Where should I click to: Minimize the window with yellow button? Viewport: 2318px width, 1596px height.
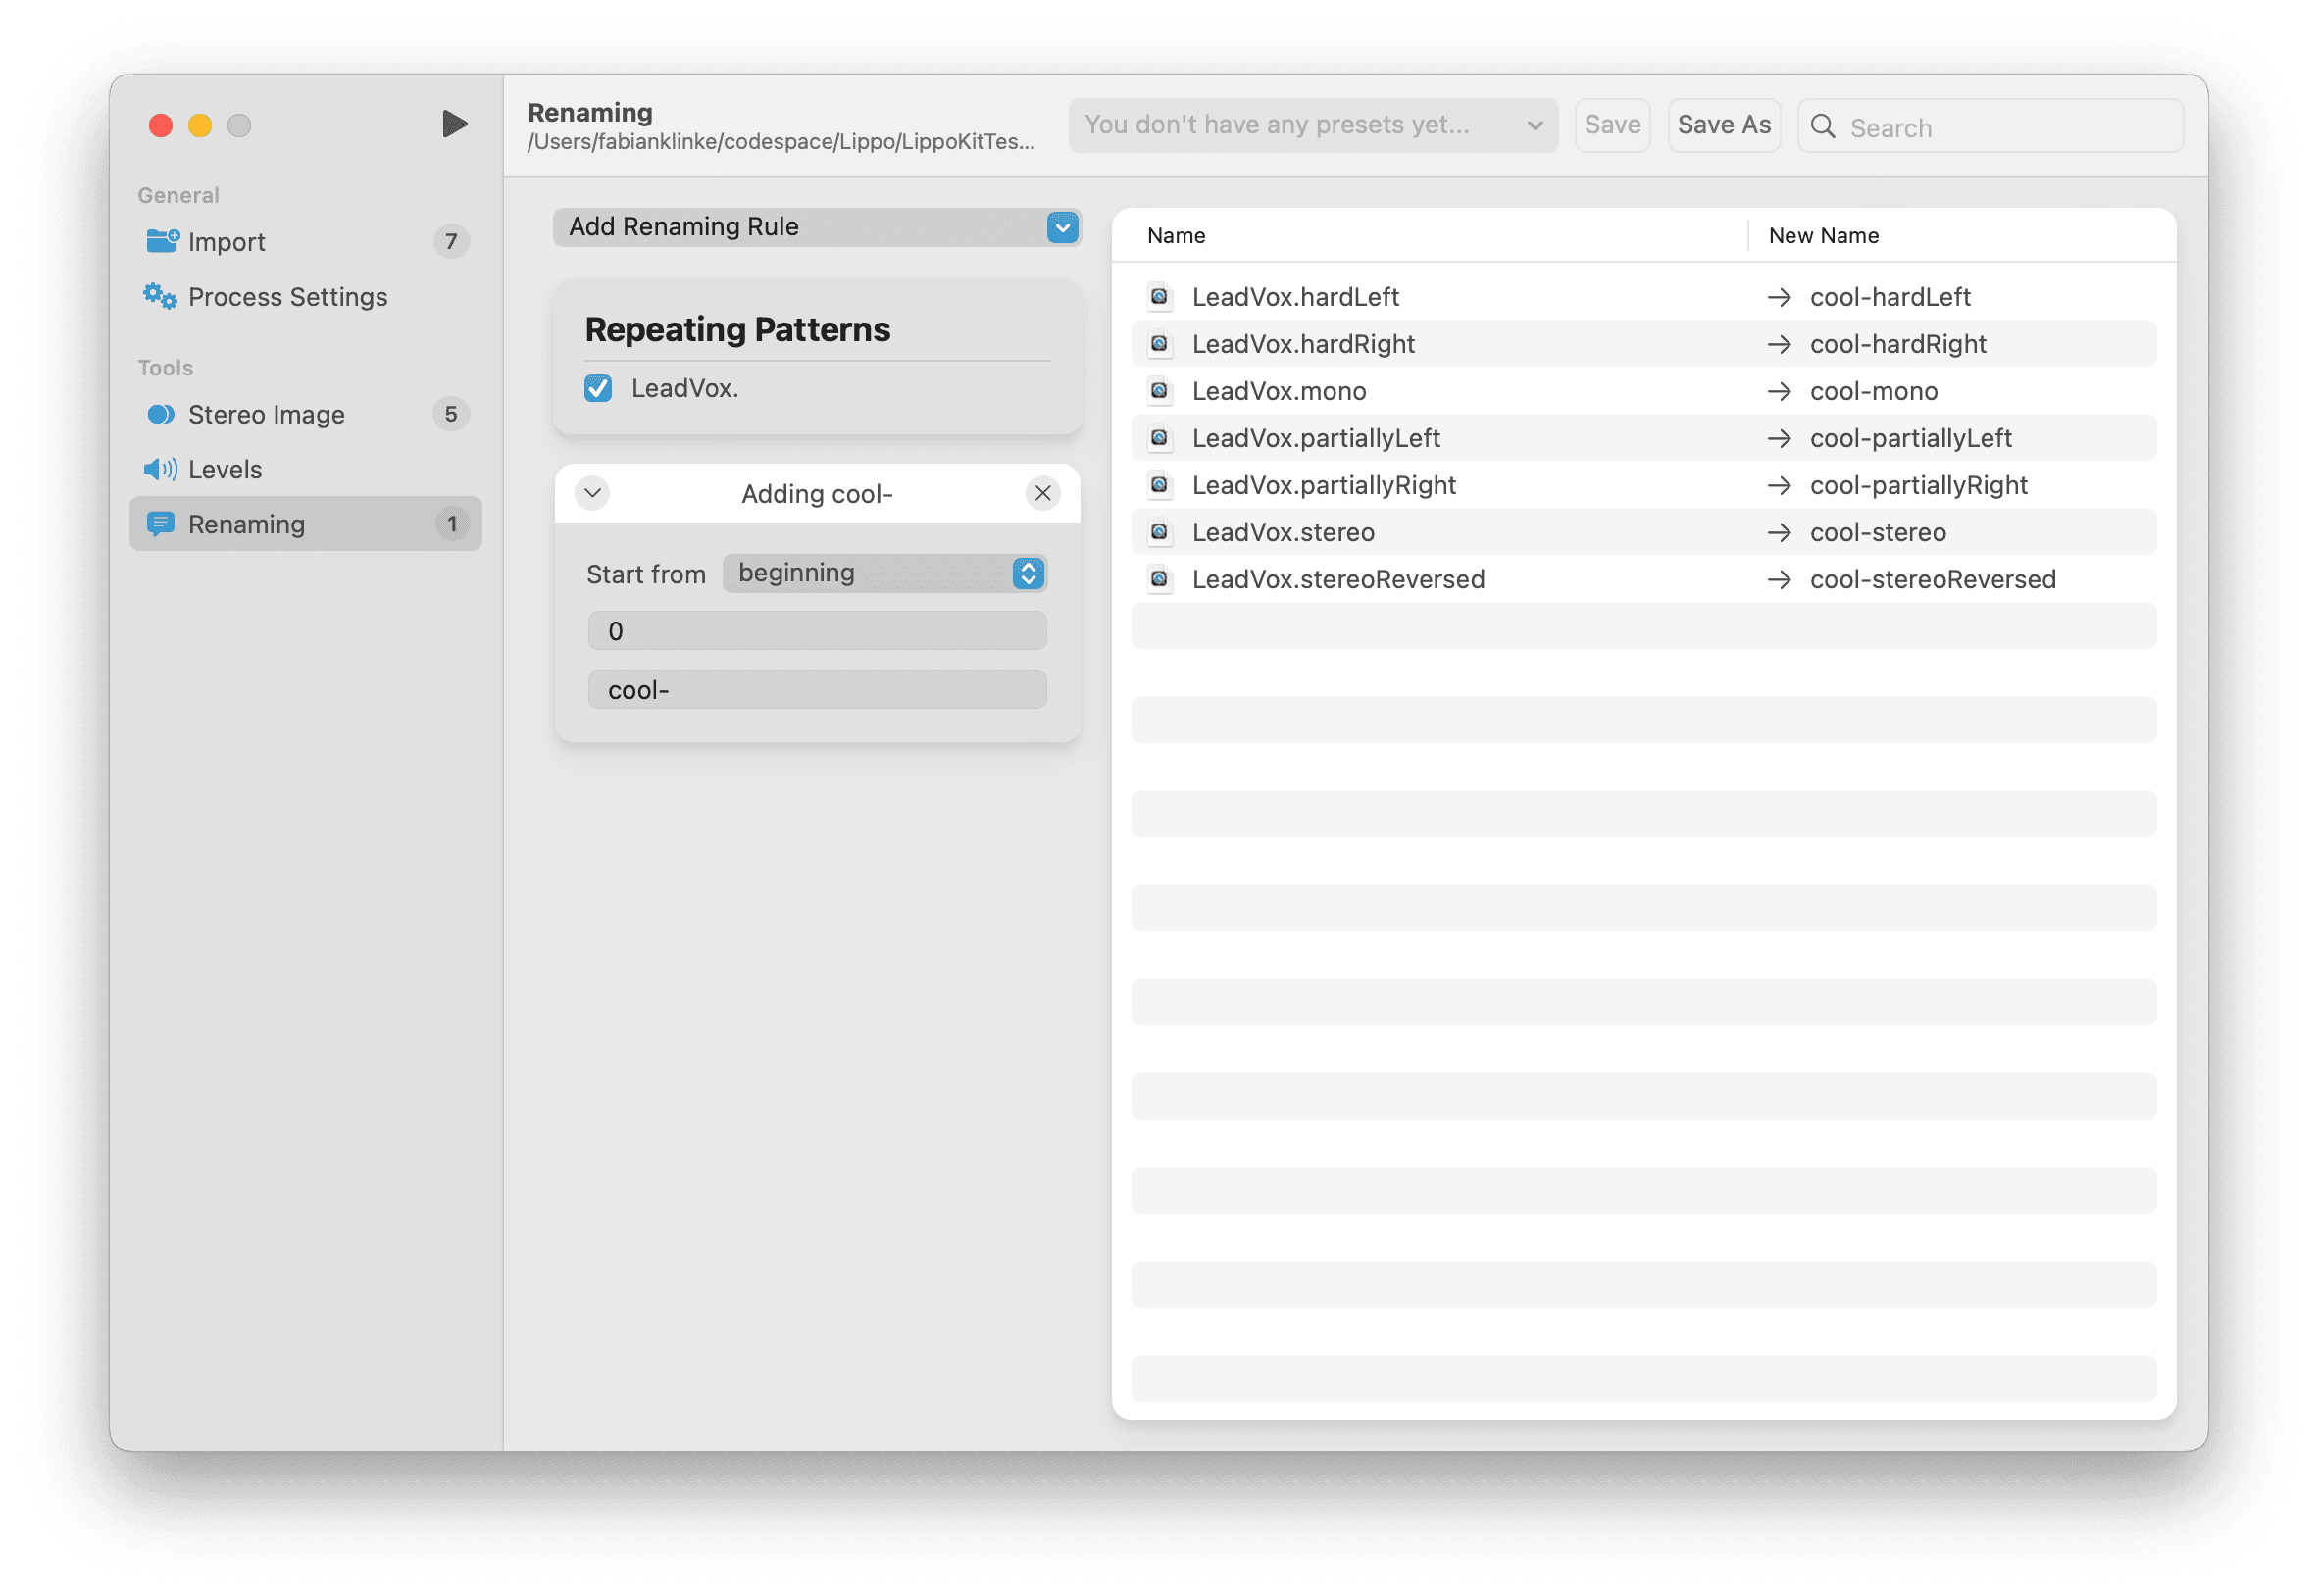(x=200, y=125)
